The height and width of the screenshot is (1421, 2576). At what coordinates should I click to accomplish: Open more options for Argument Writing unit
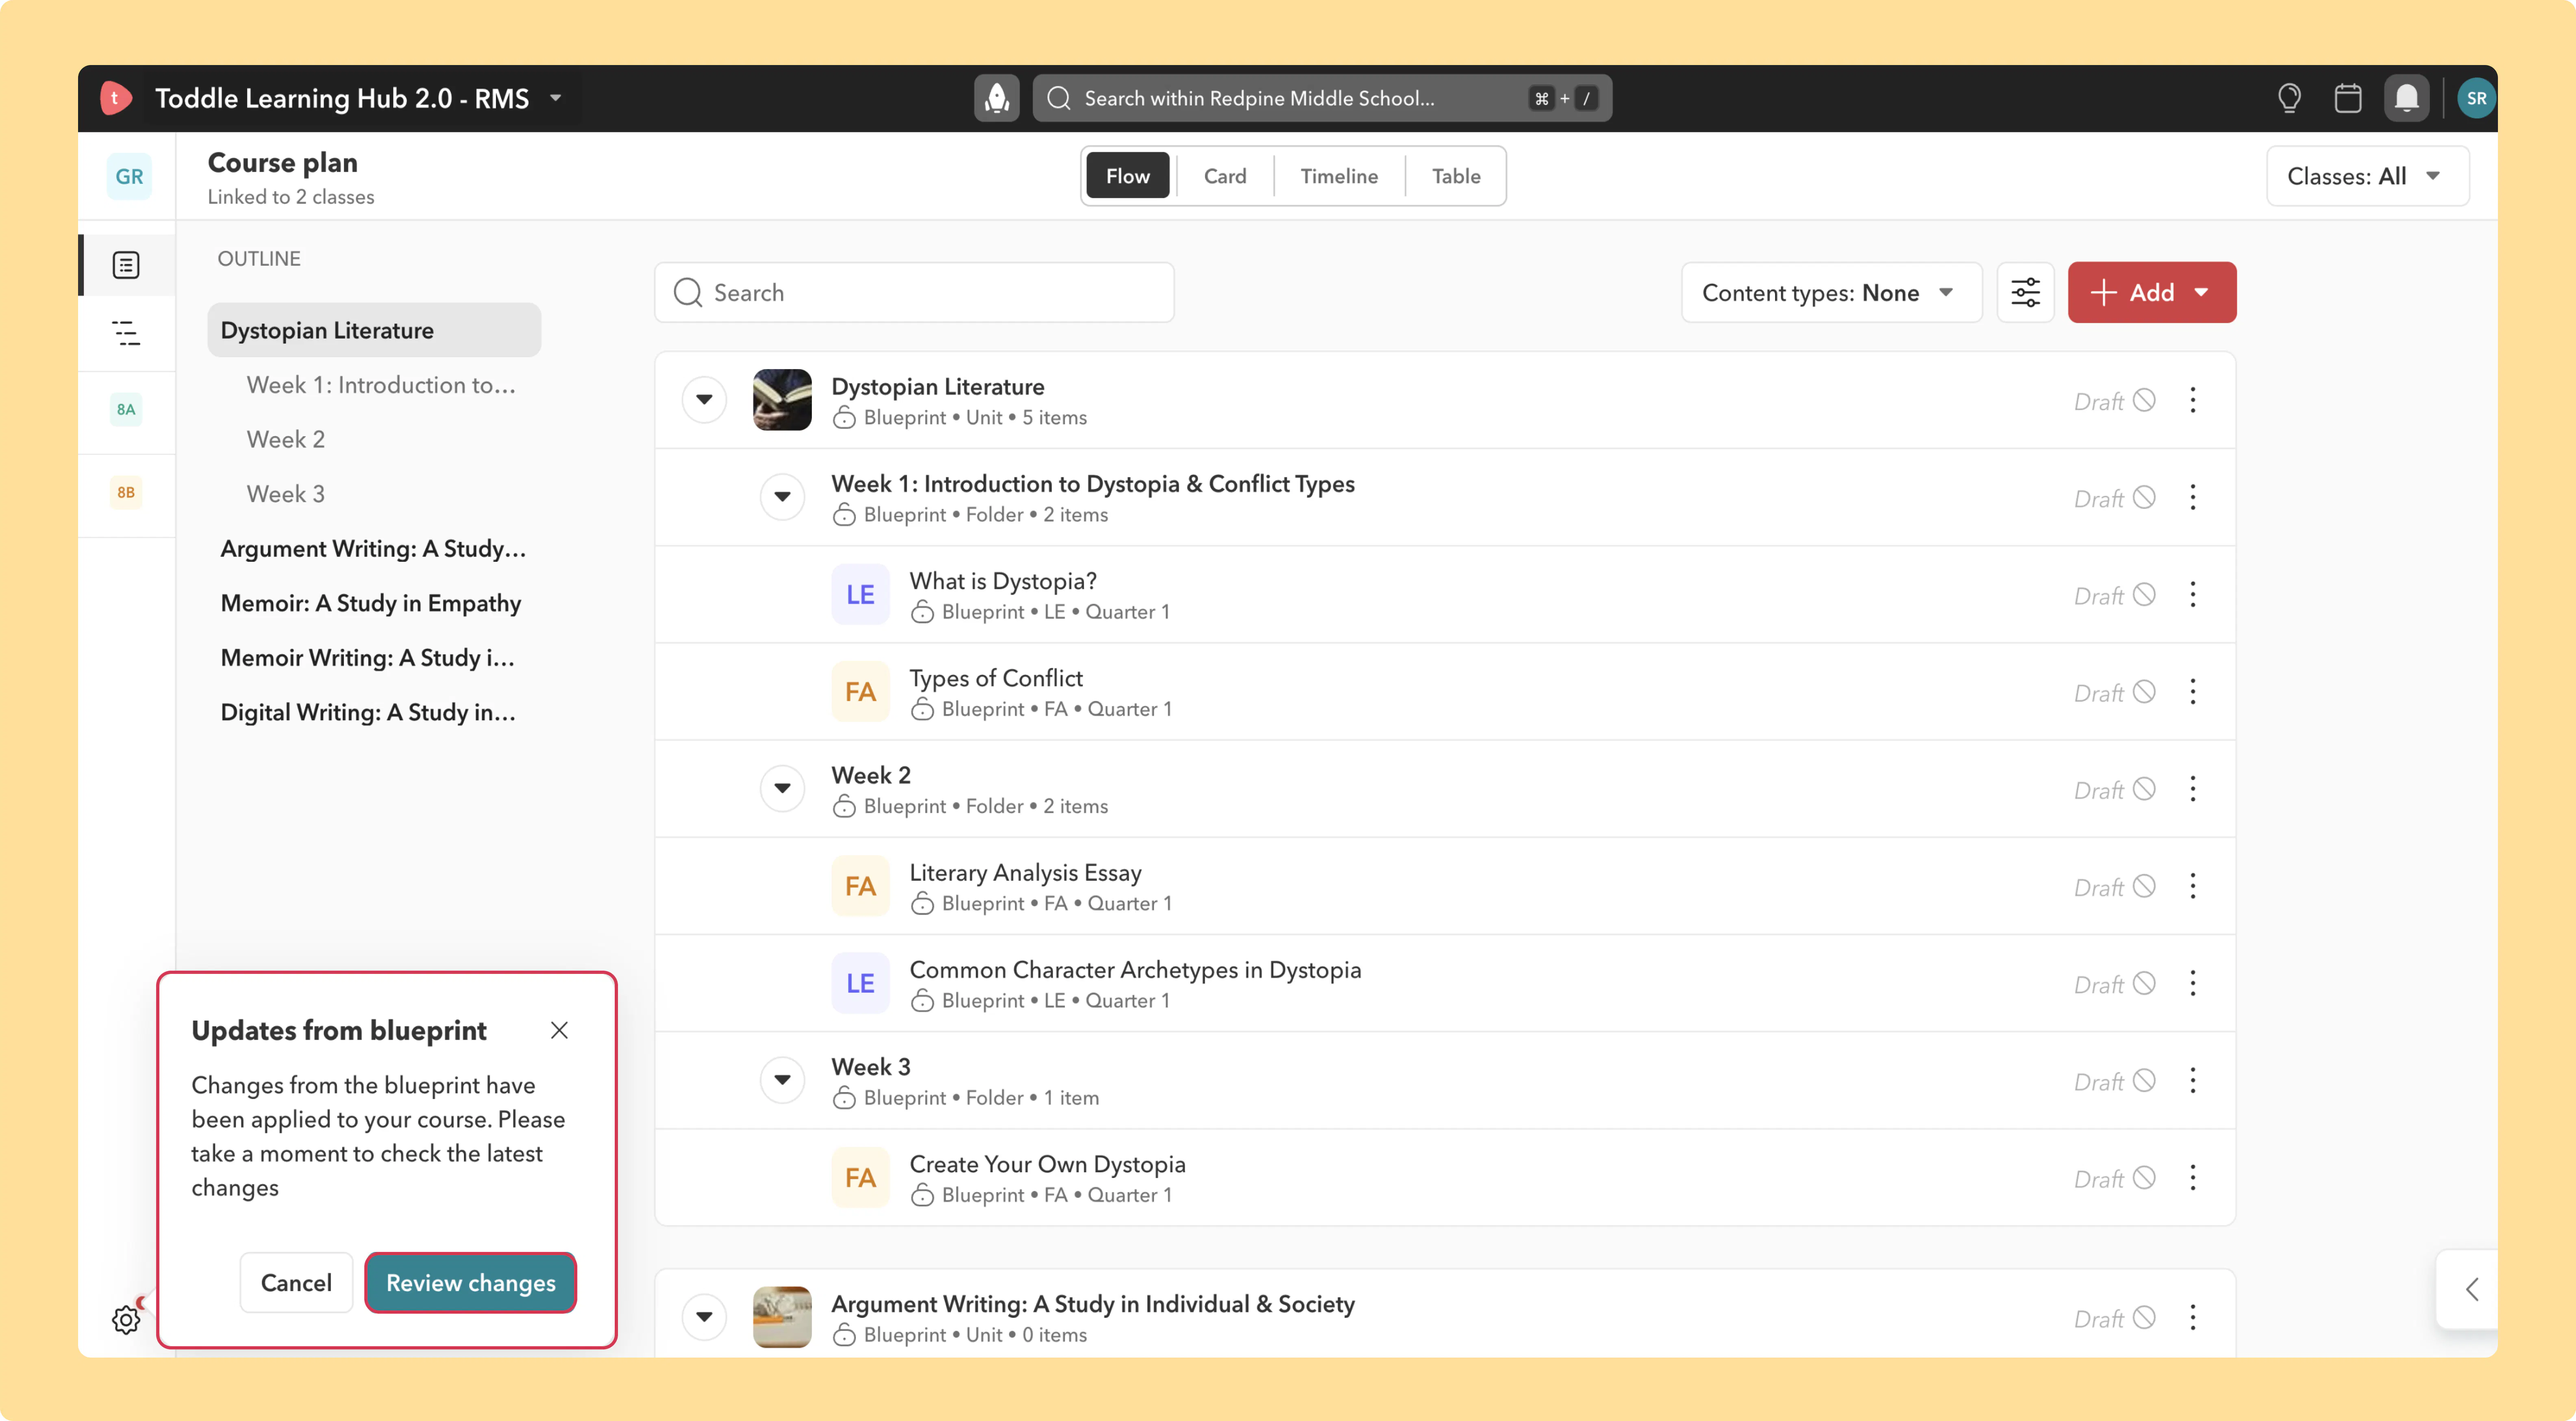pyautogui.click(x=2192, y=1317)
